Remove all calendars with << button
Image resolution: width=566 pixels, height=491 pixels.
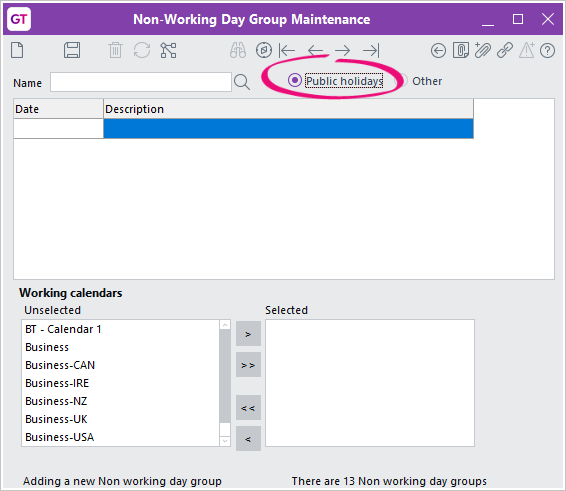[248, 408]
